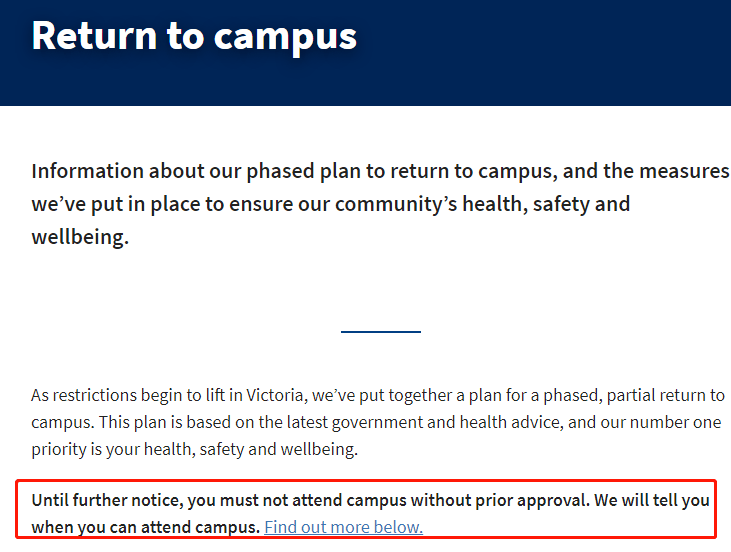Click the phrase 'We will tell you'
The height and width of the screenshot is (552, 731).
[652, 500]
